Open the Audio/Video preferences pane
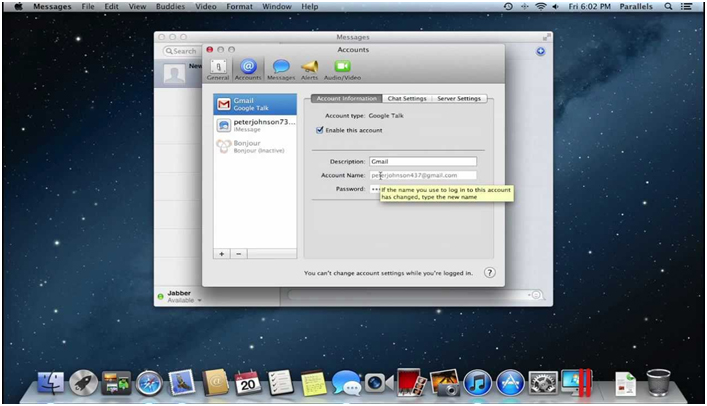This screenshot has width=707, height=406. (x=342, y=70)
